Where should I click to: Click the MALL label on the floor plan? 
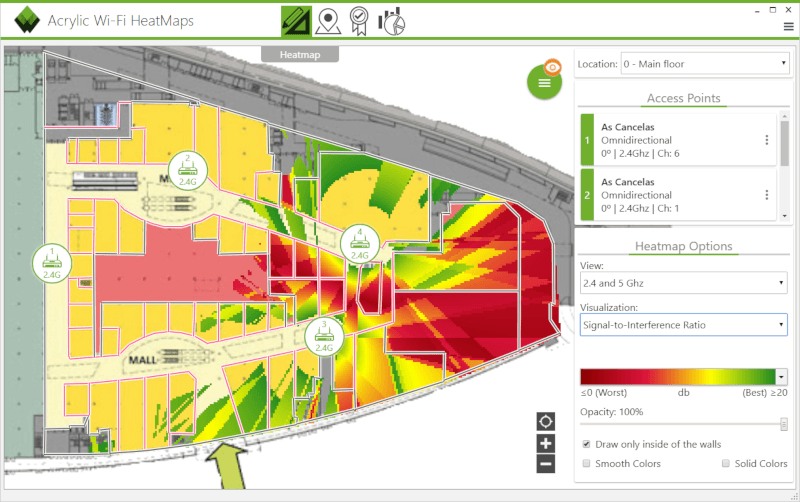point(142,360)
